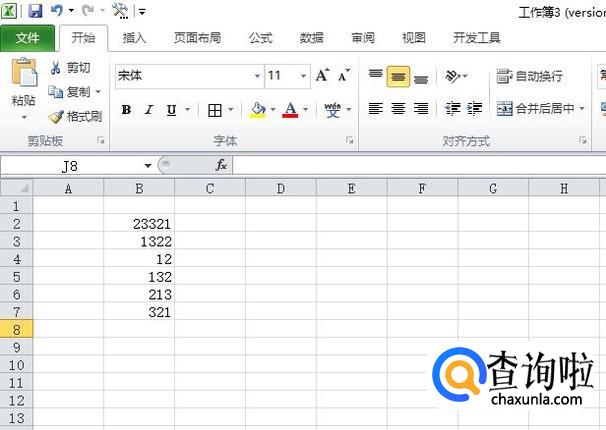606x430 pixels.
Task: Click 自动换行 wrap text button
Action: coord(529,76)
